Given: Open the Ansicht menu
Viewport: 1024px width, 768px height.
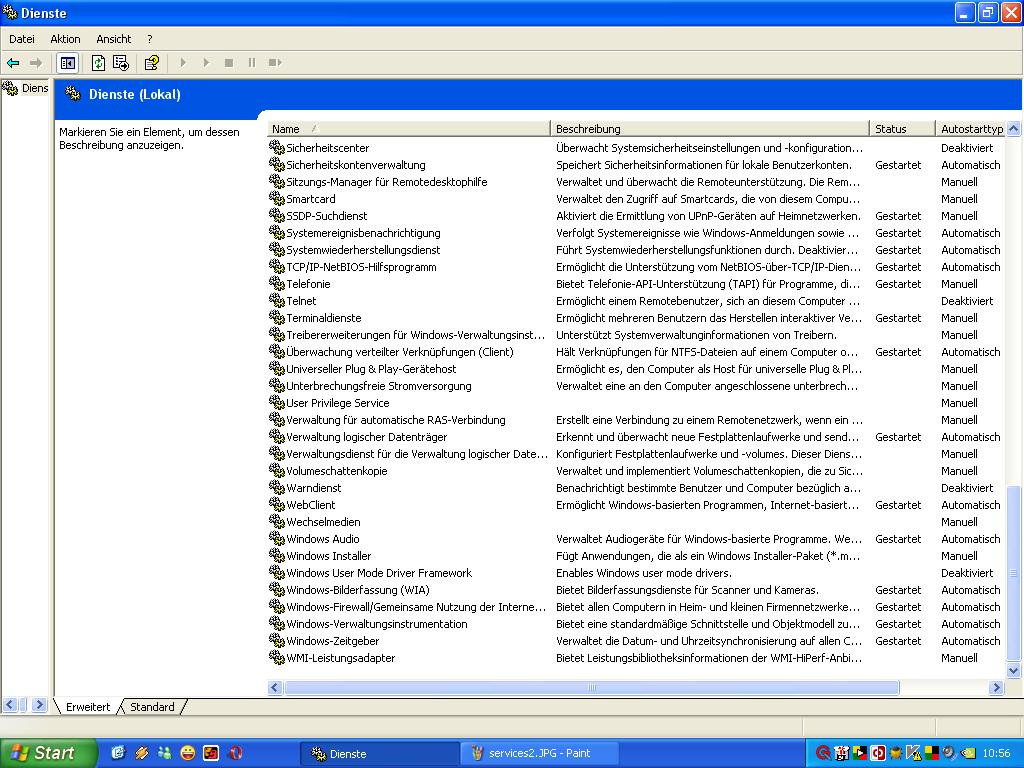Looking at the screenshot, I should tap(114, 39).
